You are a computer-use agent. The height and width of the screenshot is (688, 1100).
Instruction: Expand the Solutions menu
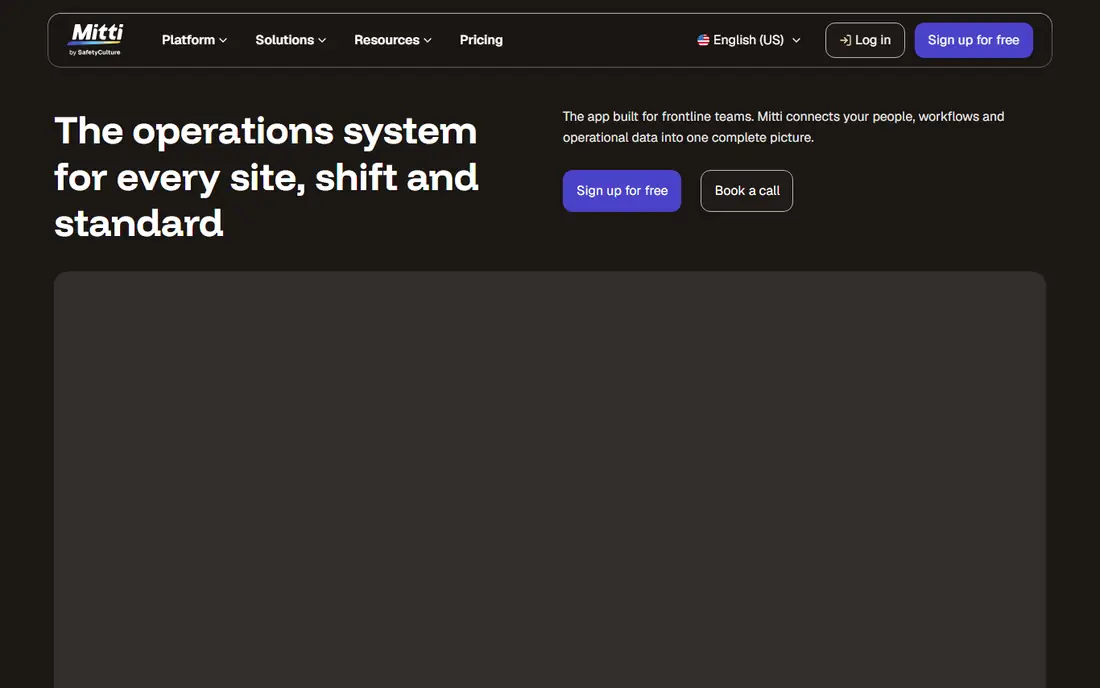coord(290,40)
